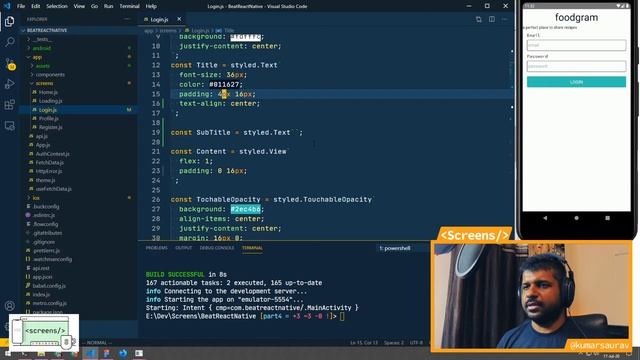Viewport: 640px width, 360px height.
Task: Click the browser icon in Windows taskbar
Action: point(122,353)
